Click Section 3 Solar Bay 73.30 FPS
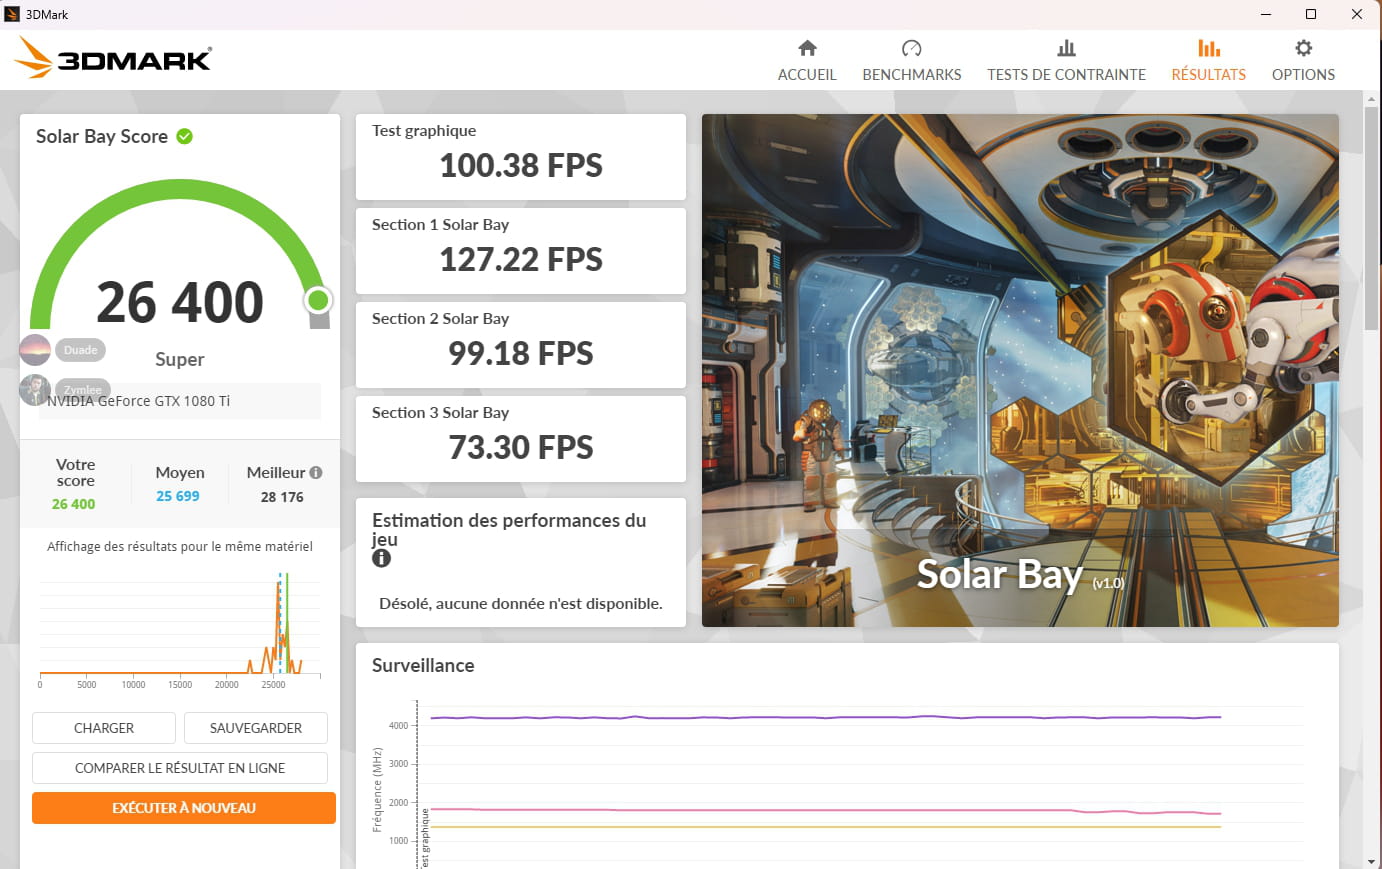 pos(521,439)
